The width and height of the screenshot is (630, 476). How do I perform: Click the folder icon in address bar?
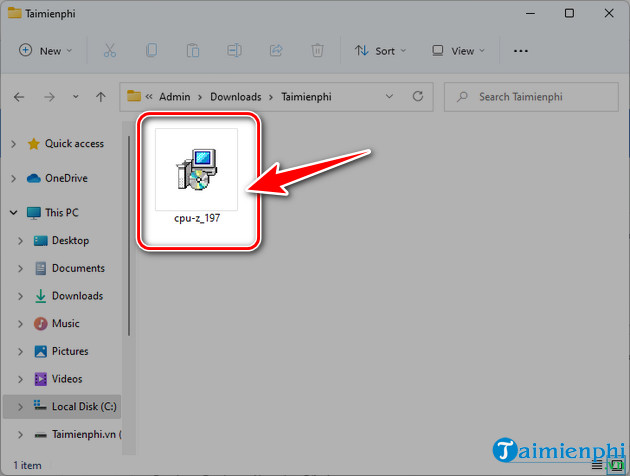click(134, 96)
